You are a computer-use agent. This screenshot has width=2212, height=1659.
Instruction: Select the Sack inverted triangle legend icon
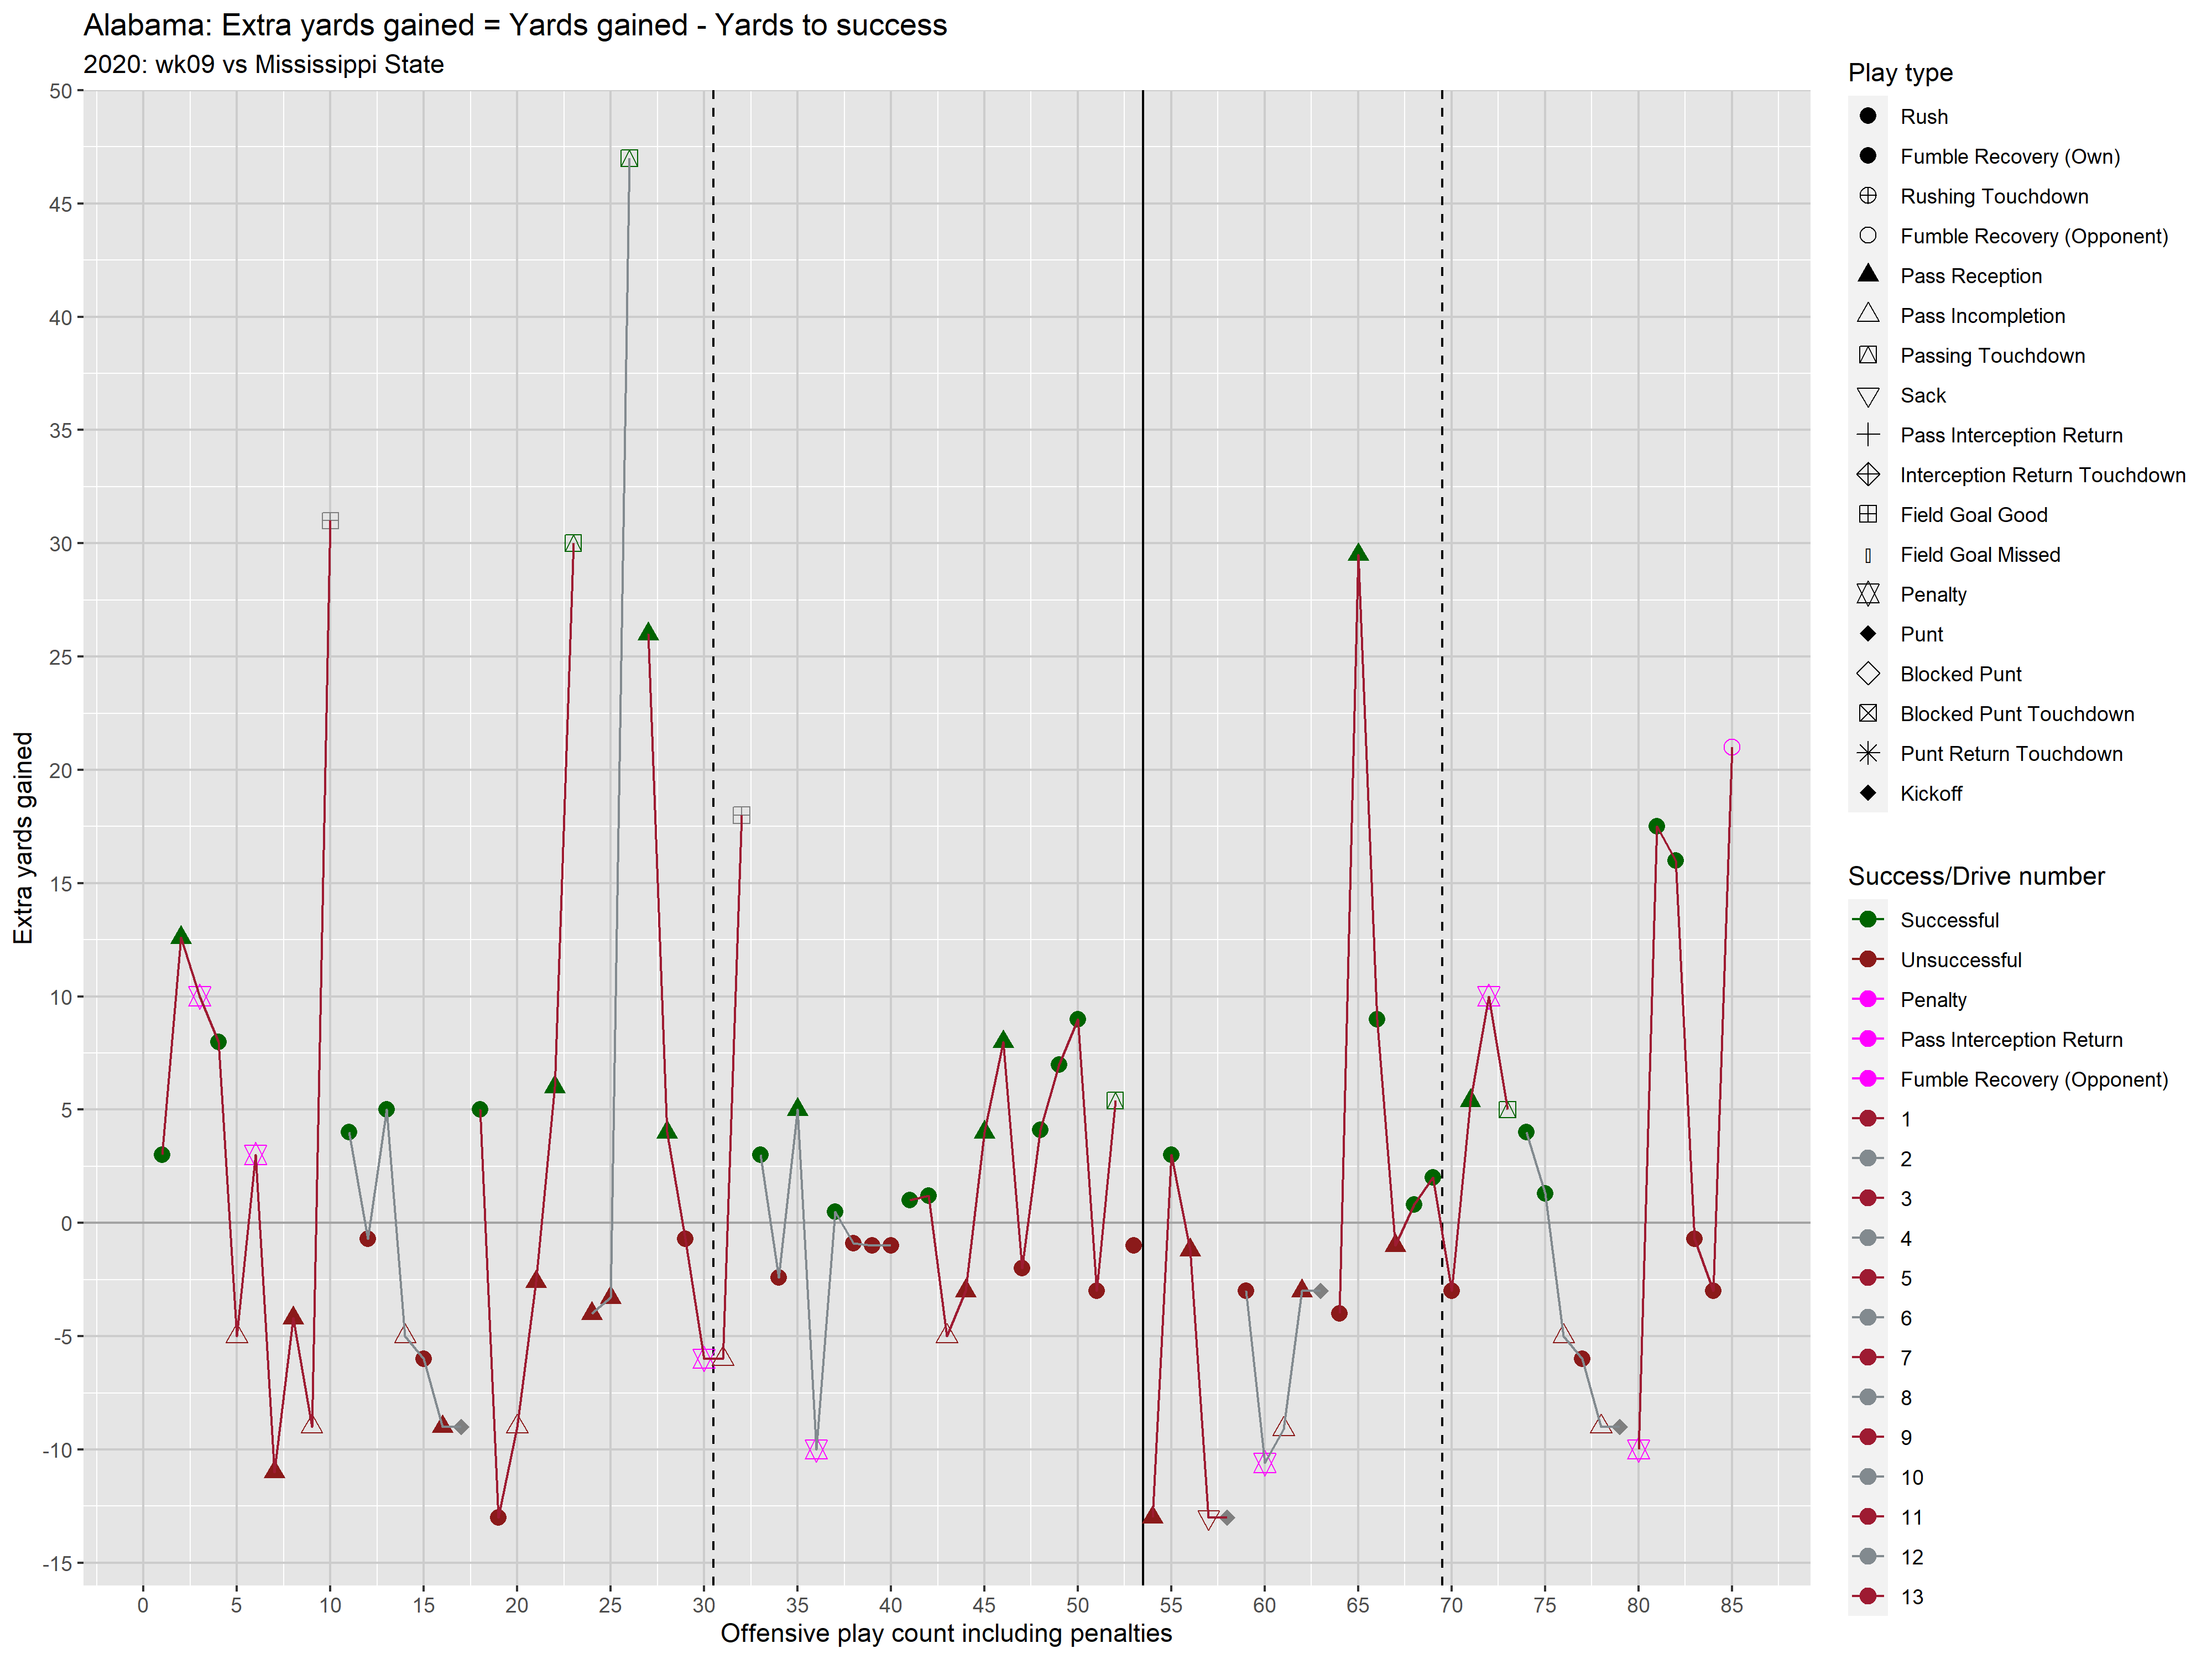click(1867, 396)
